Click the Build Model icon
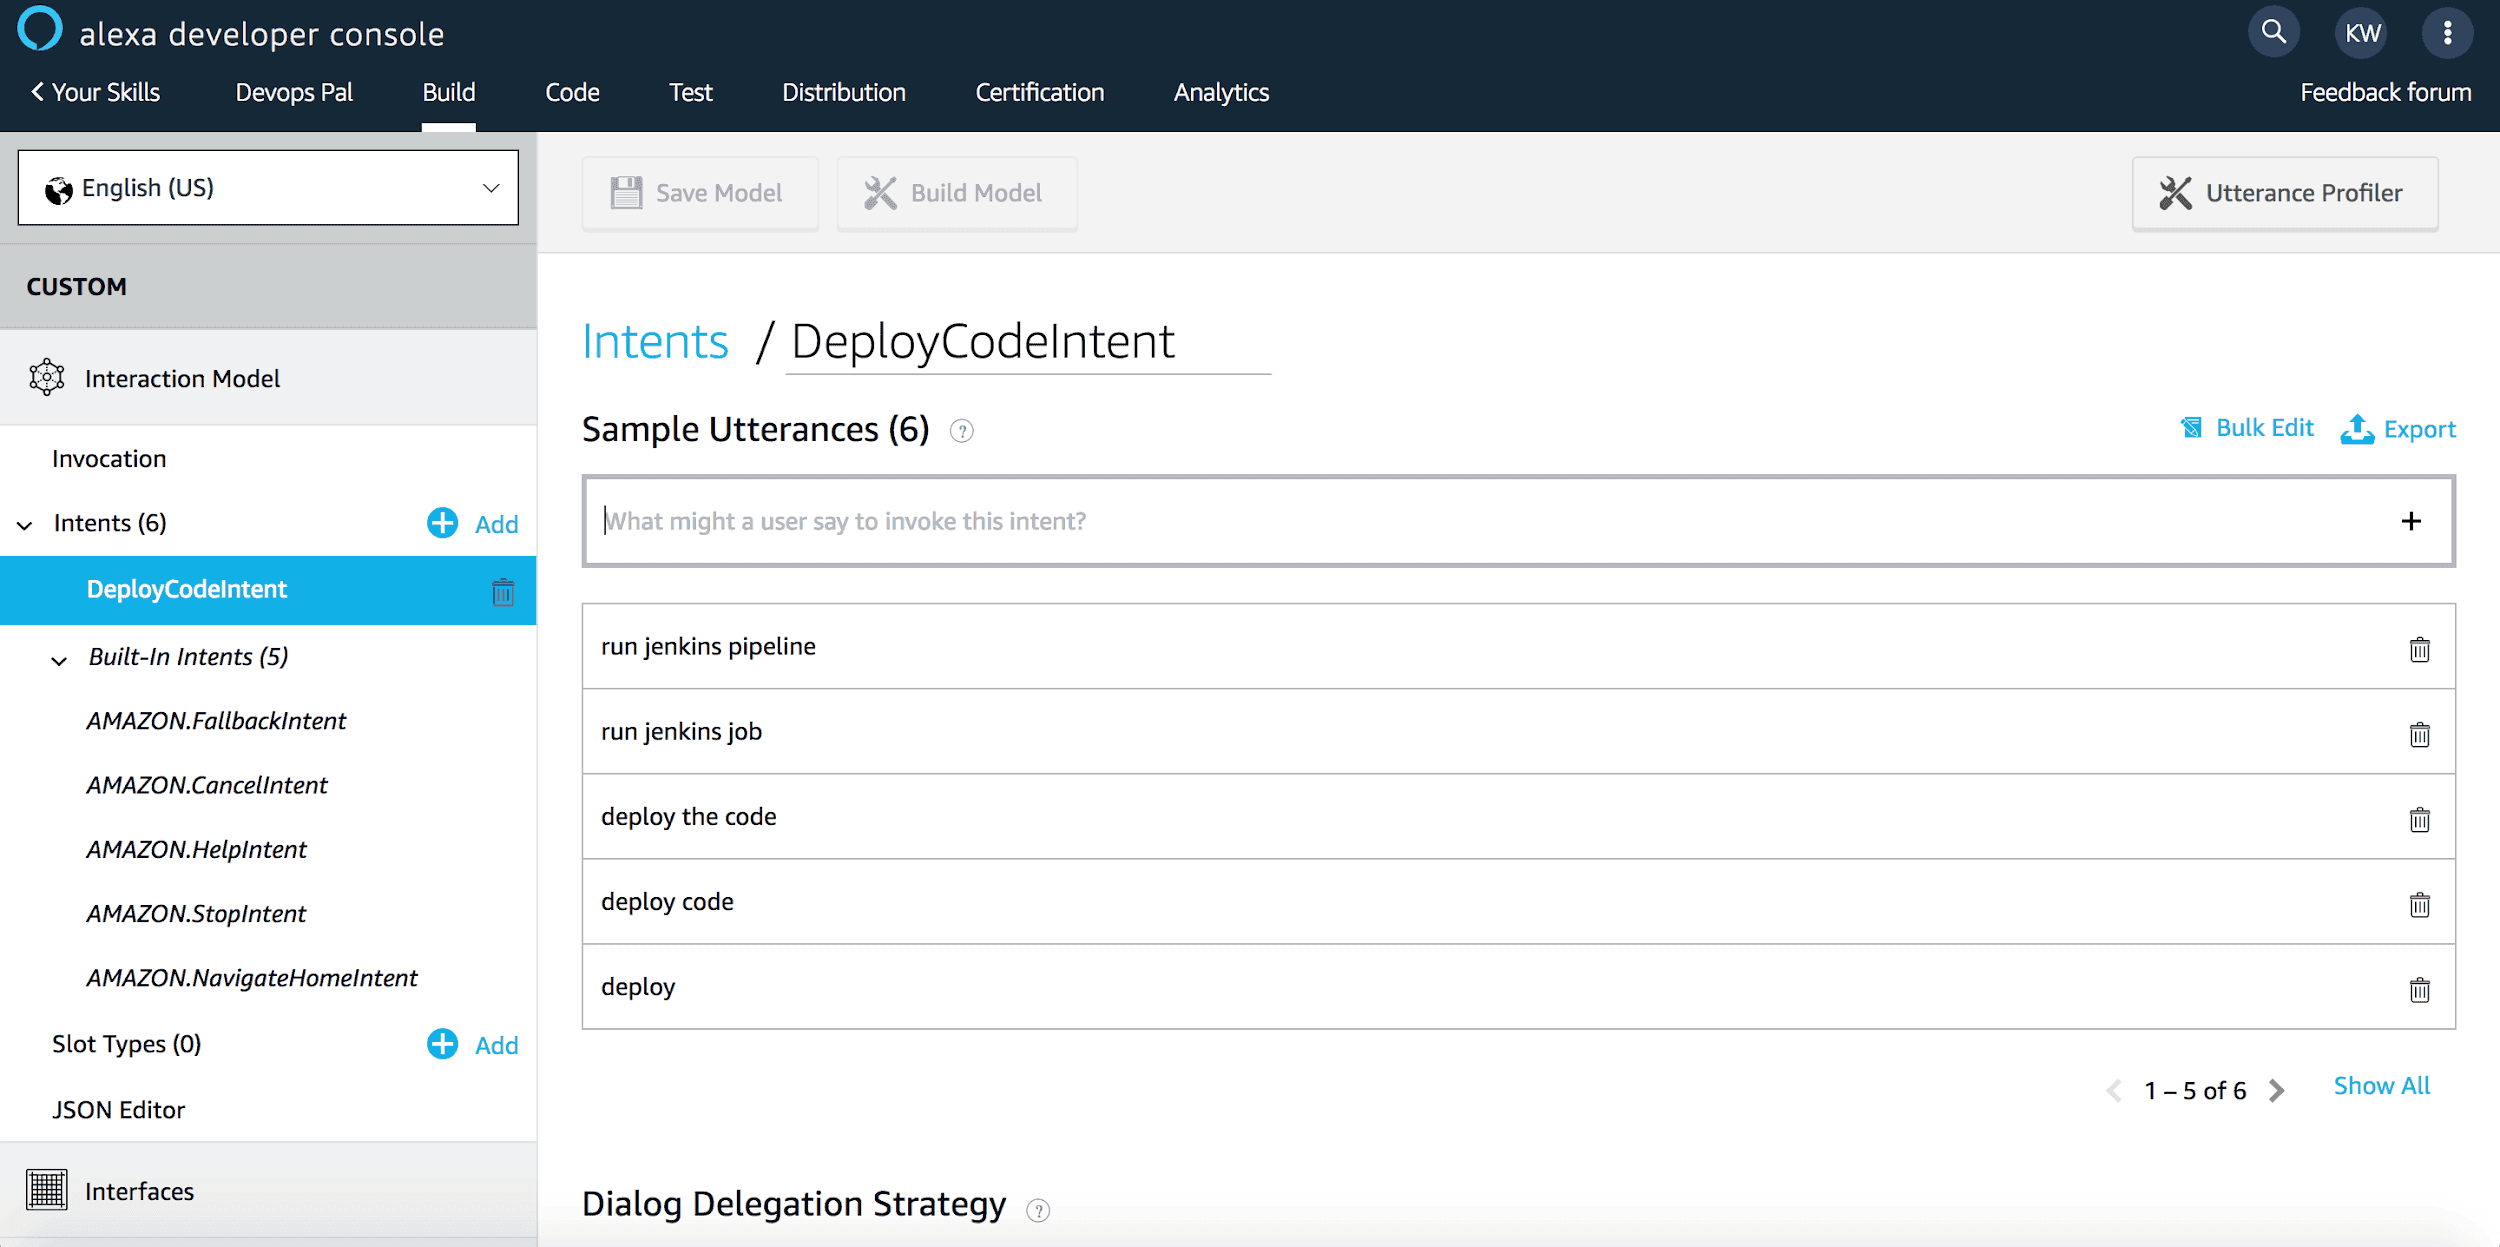 tap(881, 191)
